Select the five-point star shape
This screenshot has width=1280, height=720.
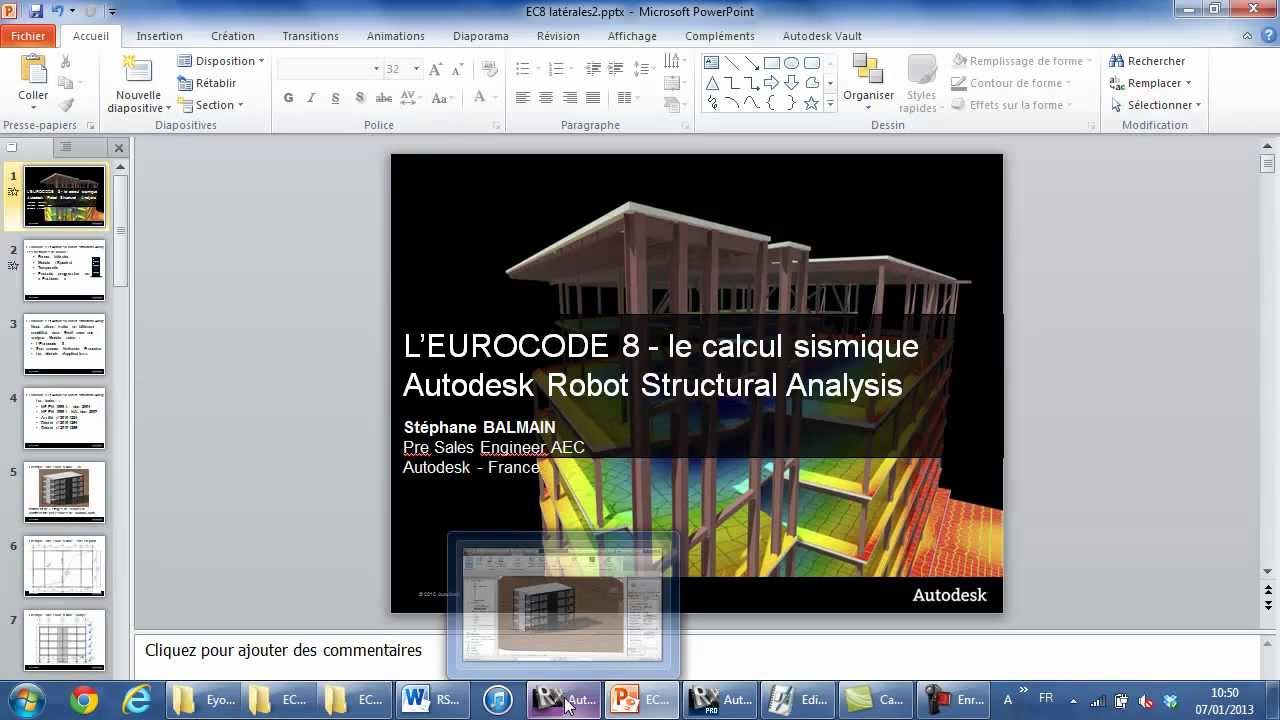click(812, 103)
